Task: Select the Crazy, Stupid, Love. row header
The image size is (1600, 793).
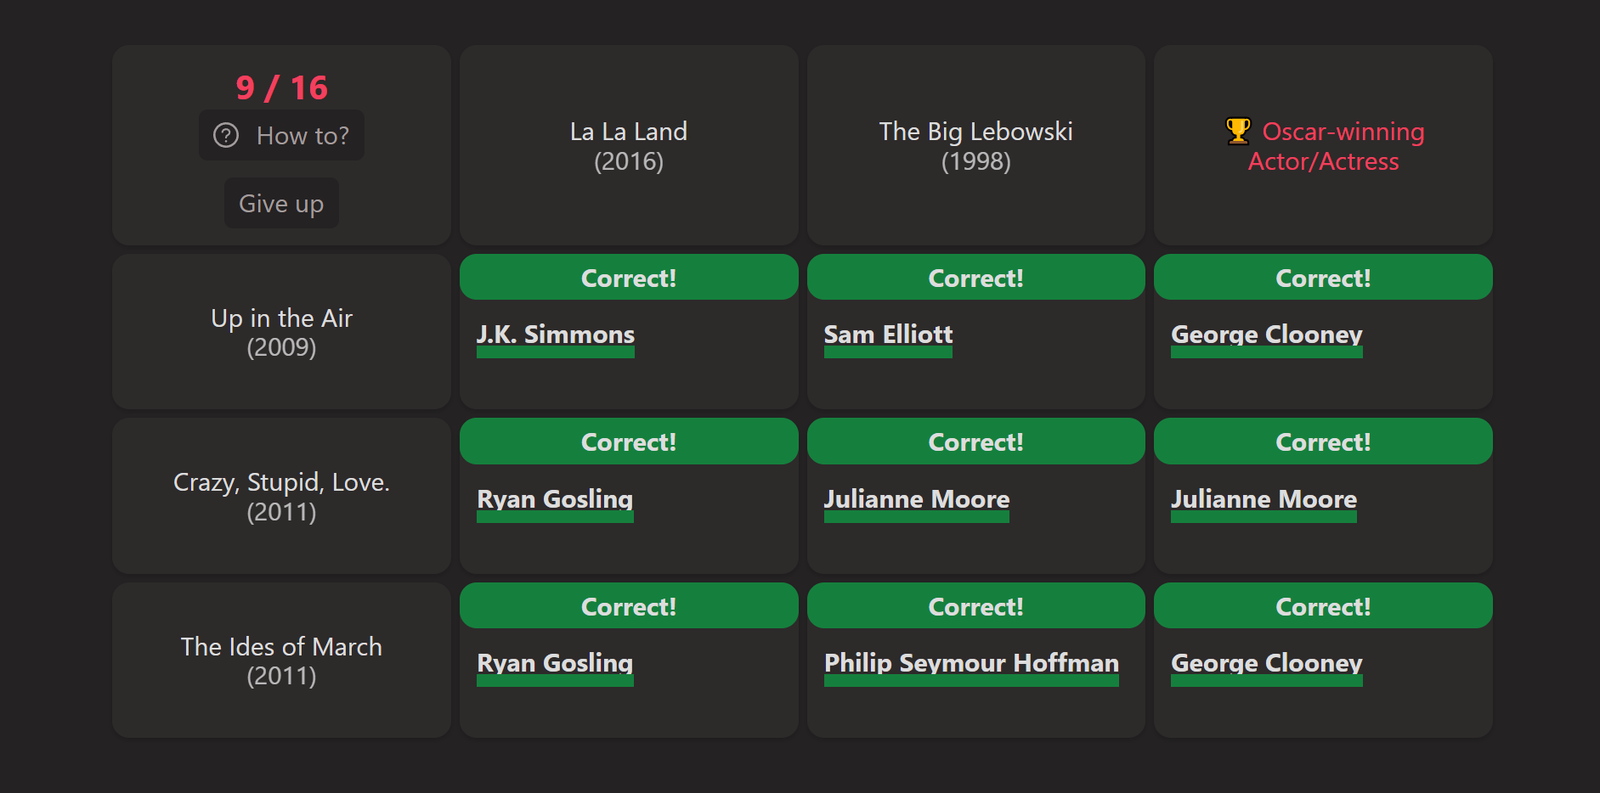Action: coord(282,496)
